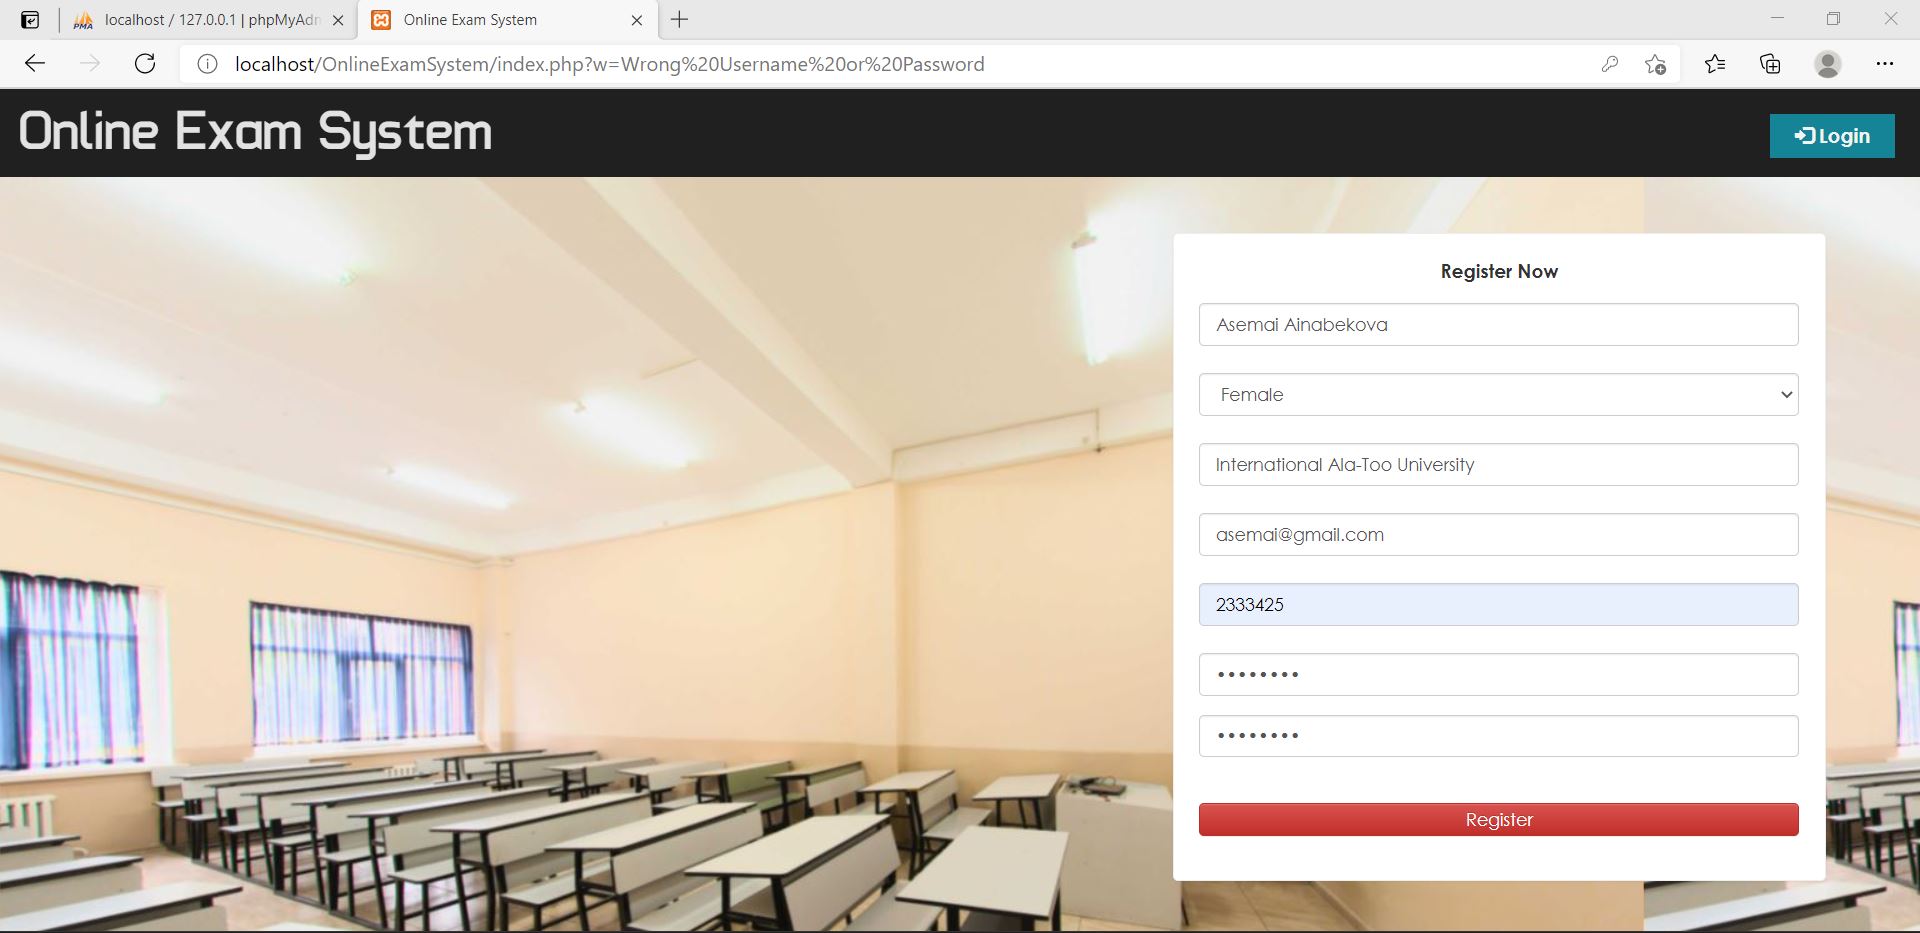
Task: Click the asemai@gmail.com email field
Action: (1498, 535)
